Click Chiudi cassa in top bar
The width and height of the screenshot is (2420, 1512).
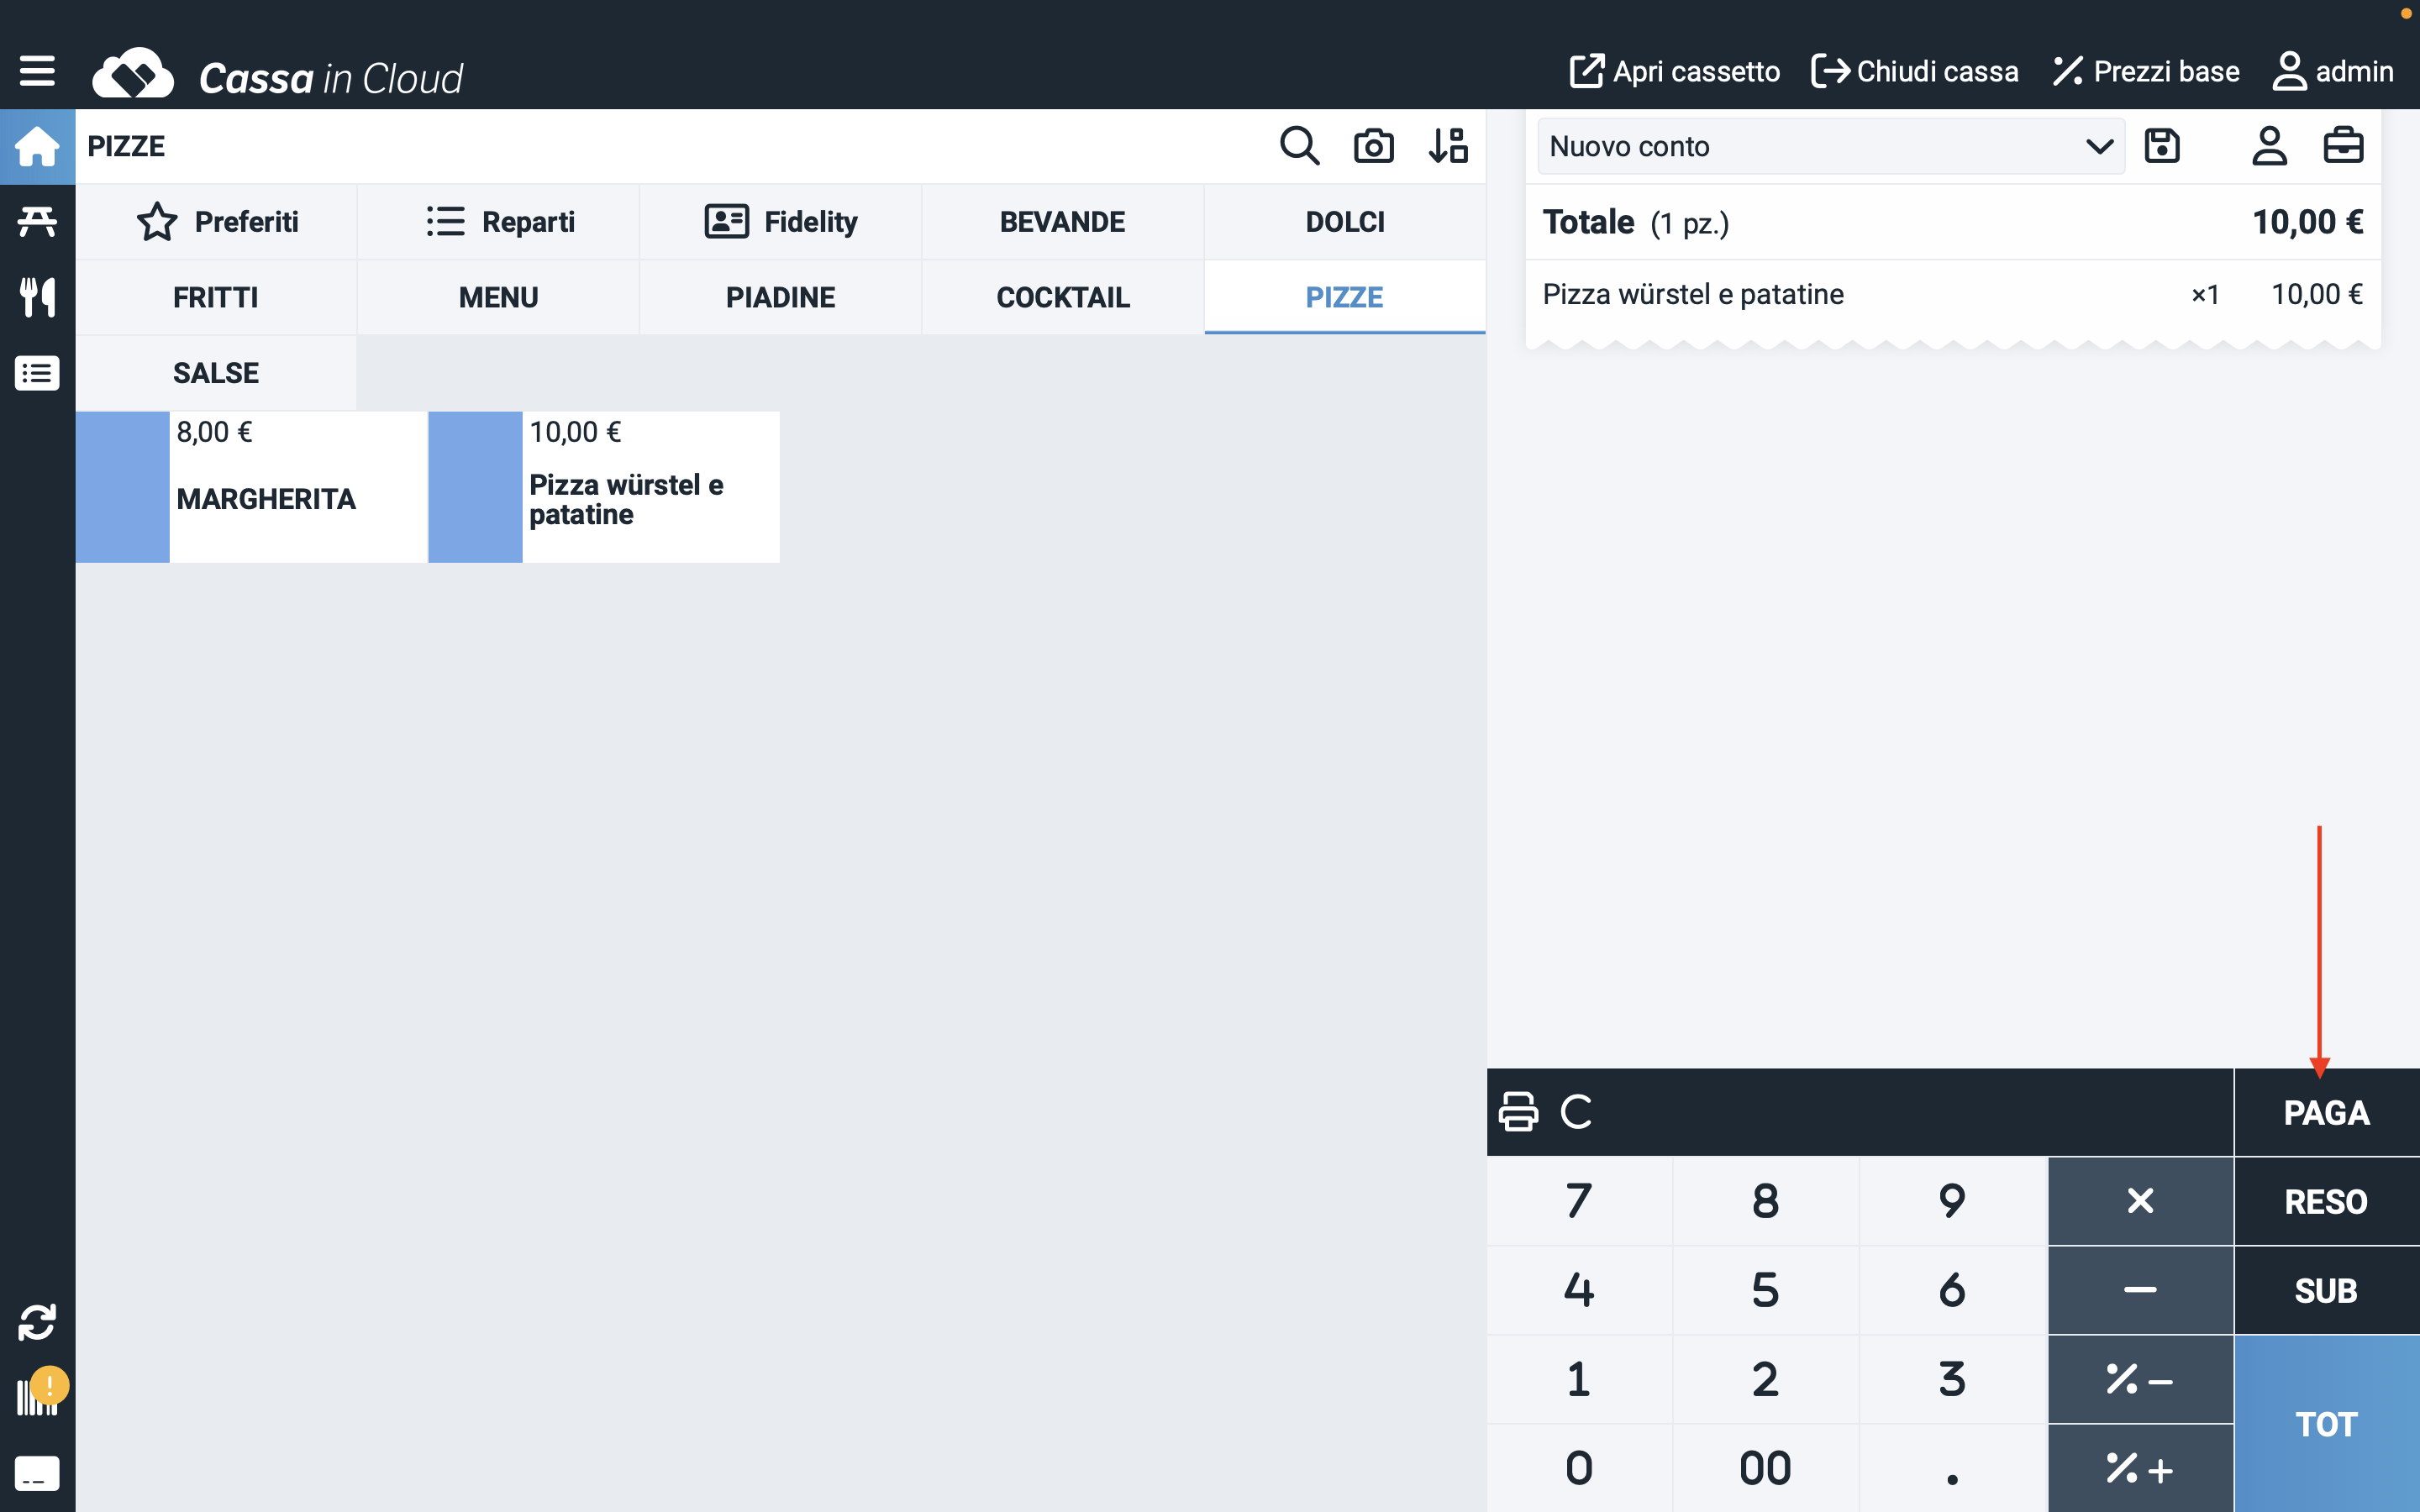pos(1914,72)
